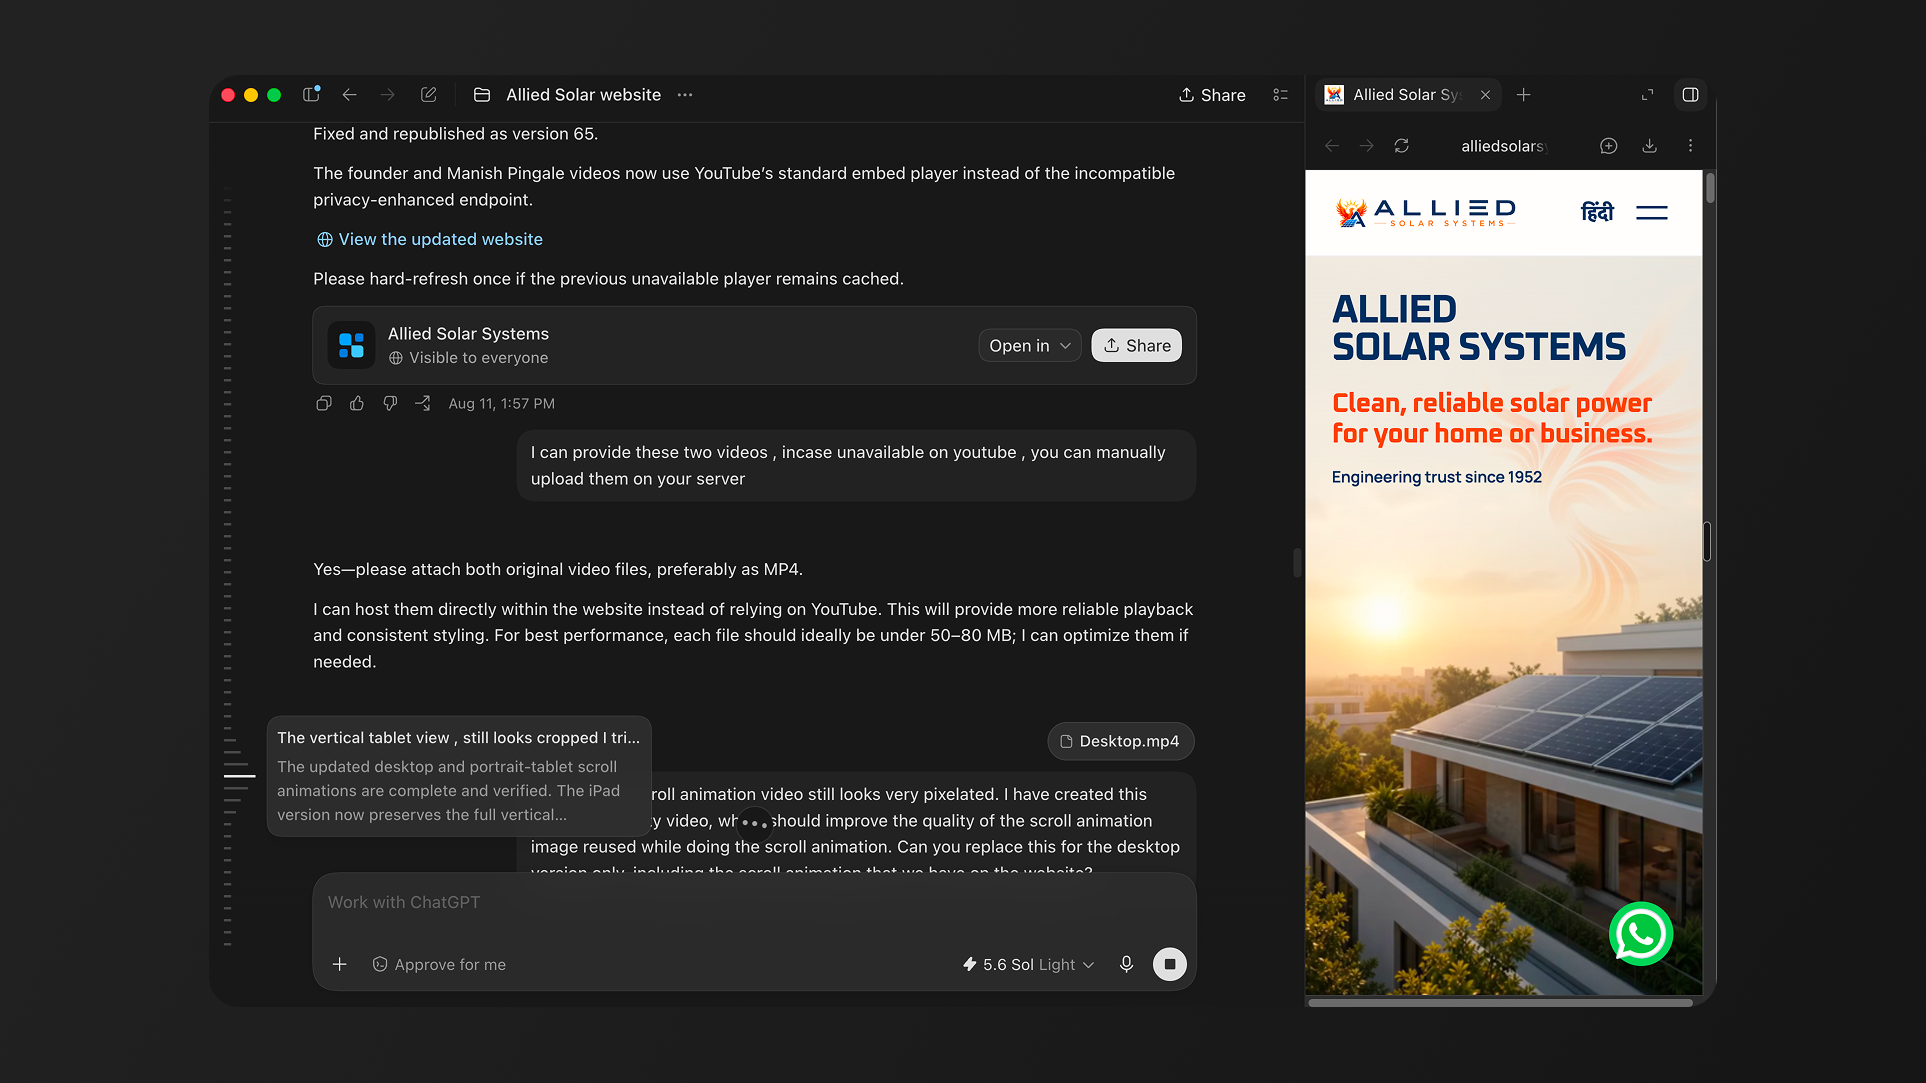Screen dimensions: 1926x1083
Task: Open the 5.6 Sol Light model dropdown
Action: [x=1028, y=964]
